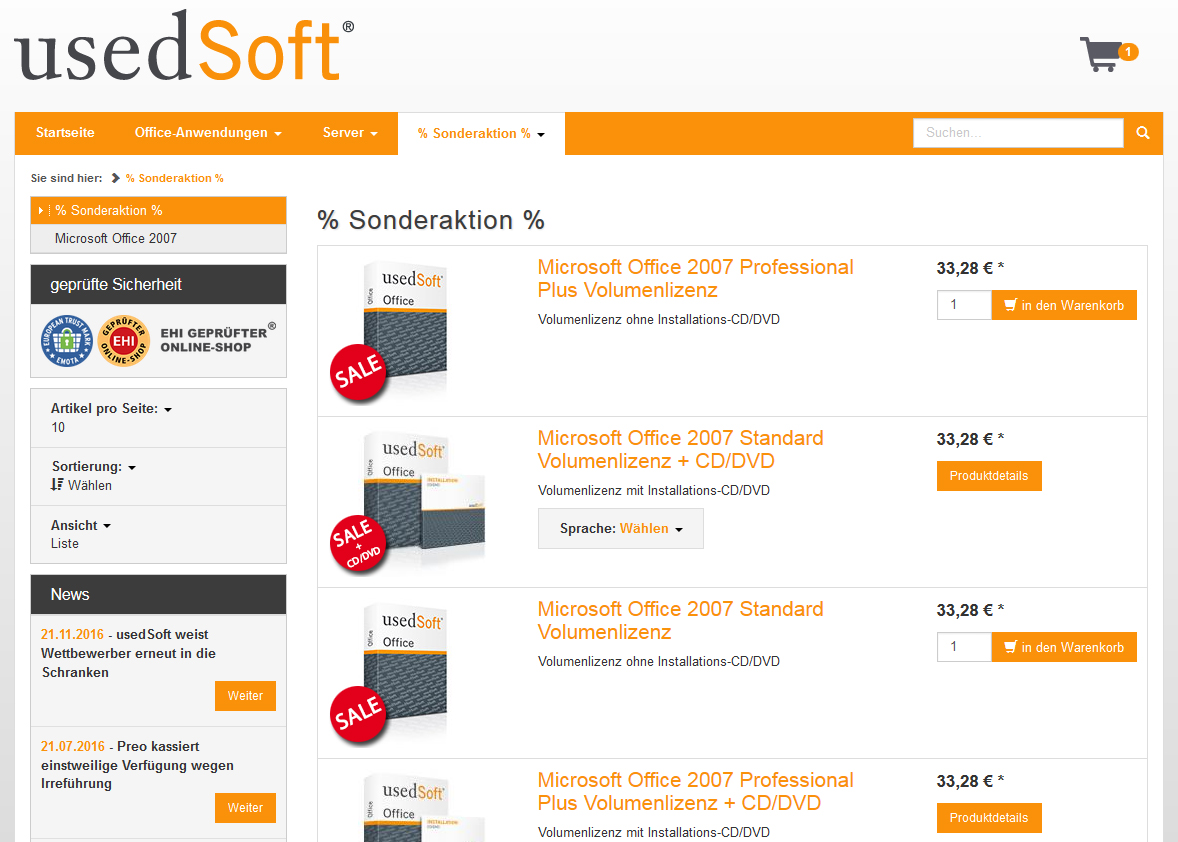Expand the Office-Anwendungen menu

(208, 133)
